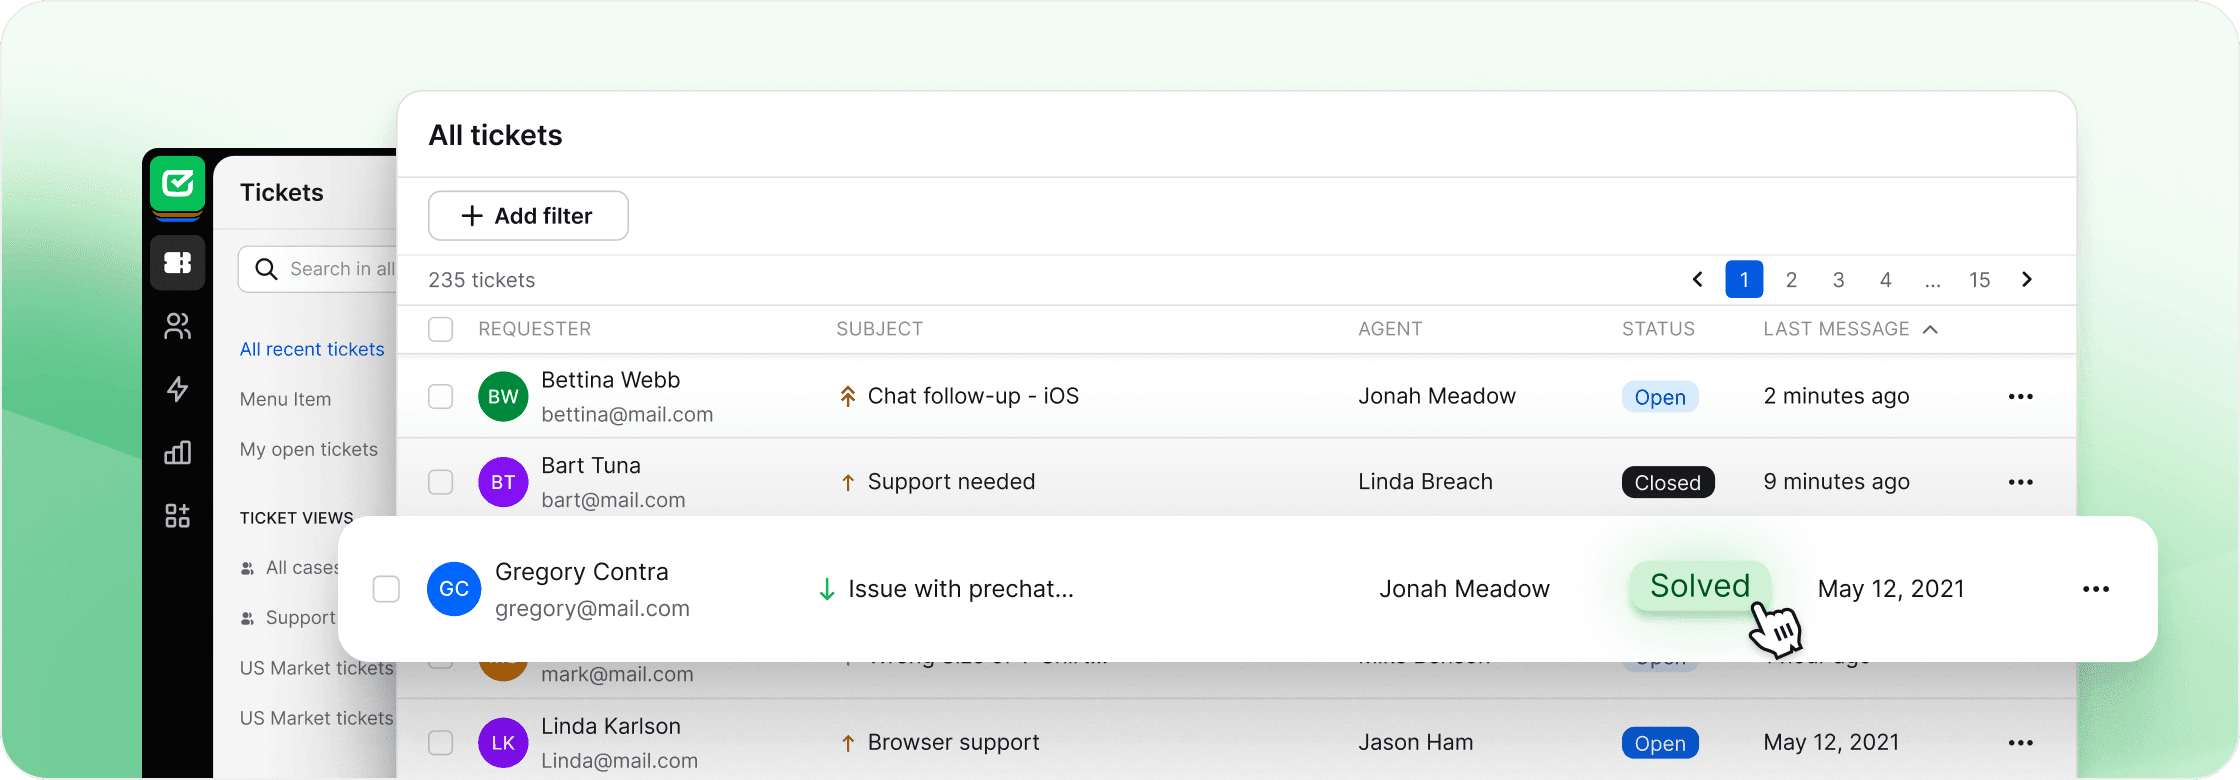
Task: Open the Issue with prechat ticket
Action: coord(961,589)
